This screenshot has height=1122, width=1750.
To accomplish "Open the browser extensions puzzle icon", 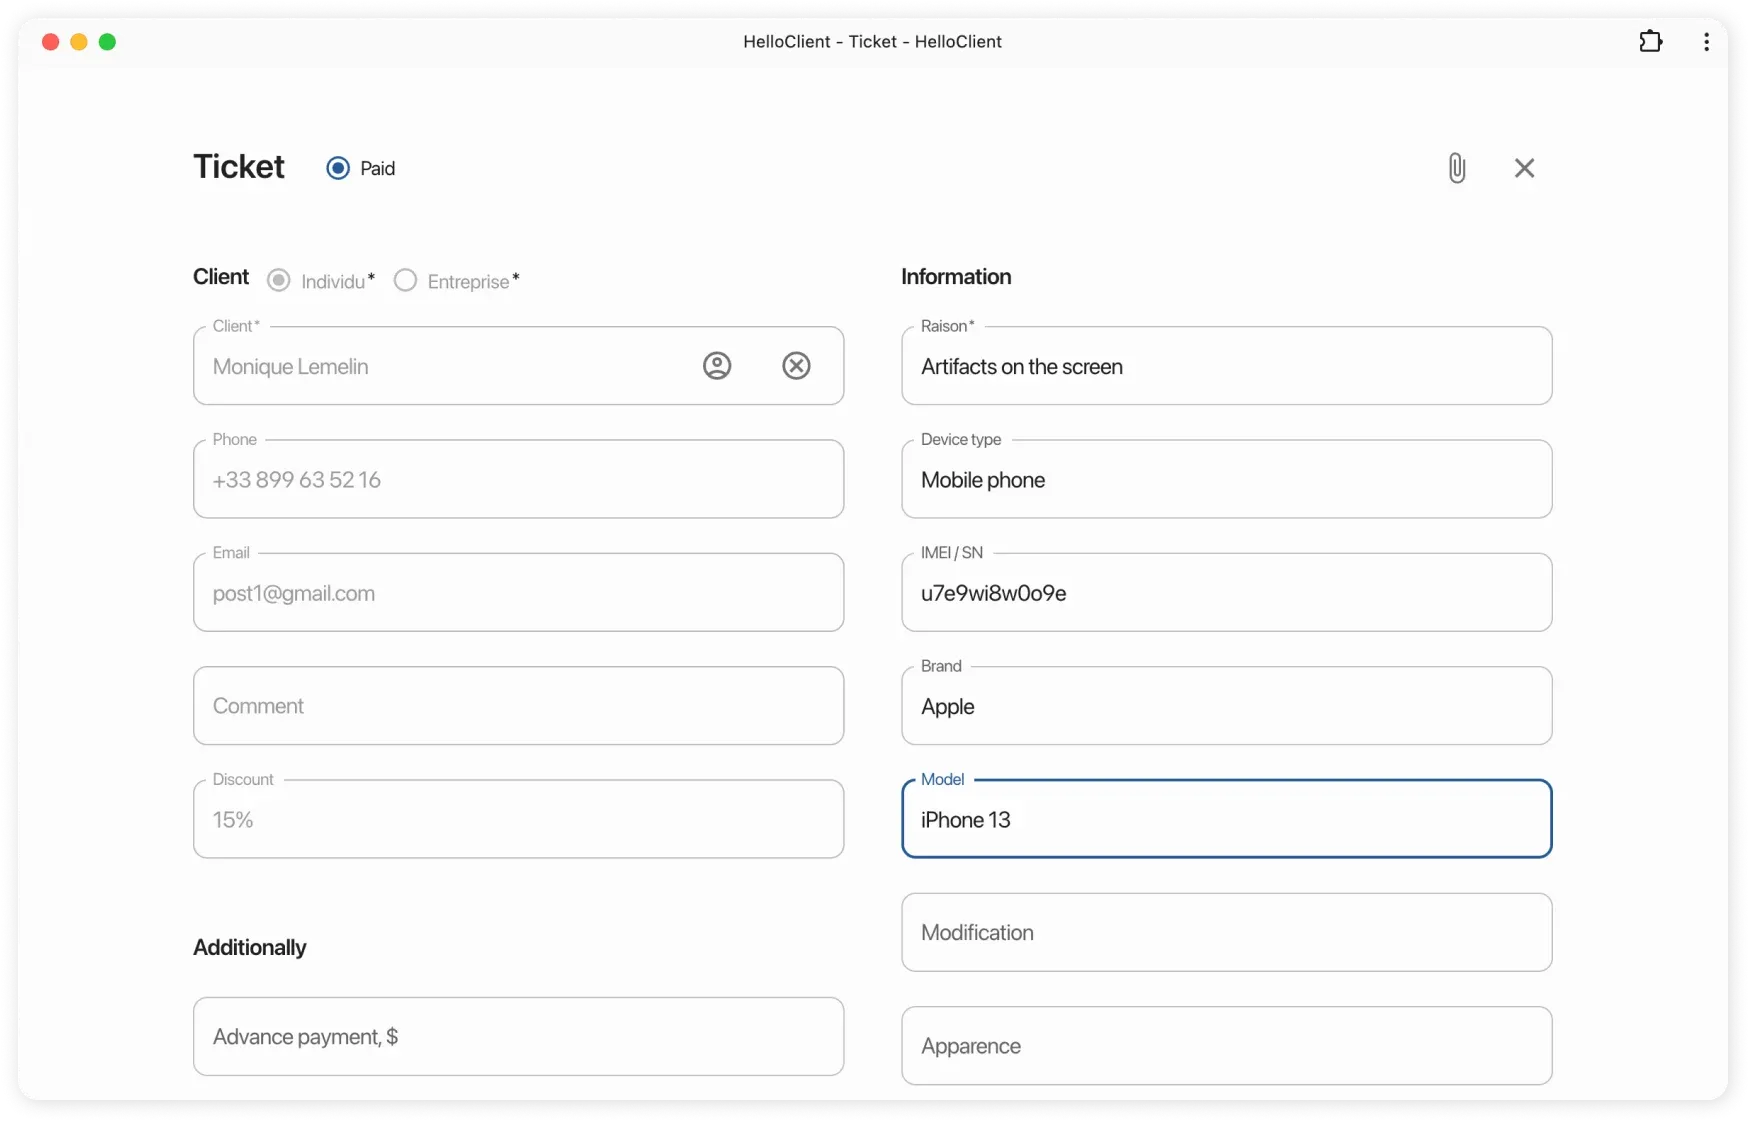I will click(x=1650, y=42).
